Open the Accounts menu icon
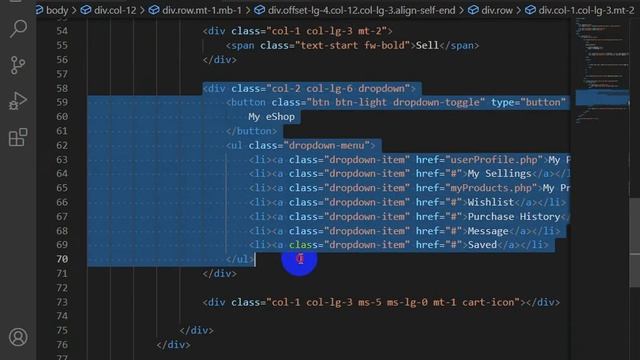 (18, 337)
